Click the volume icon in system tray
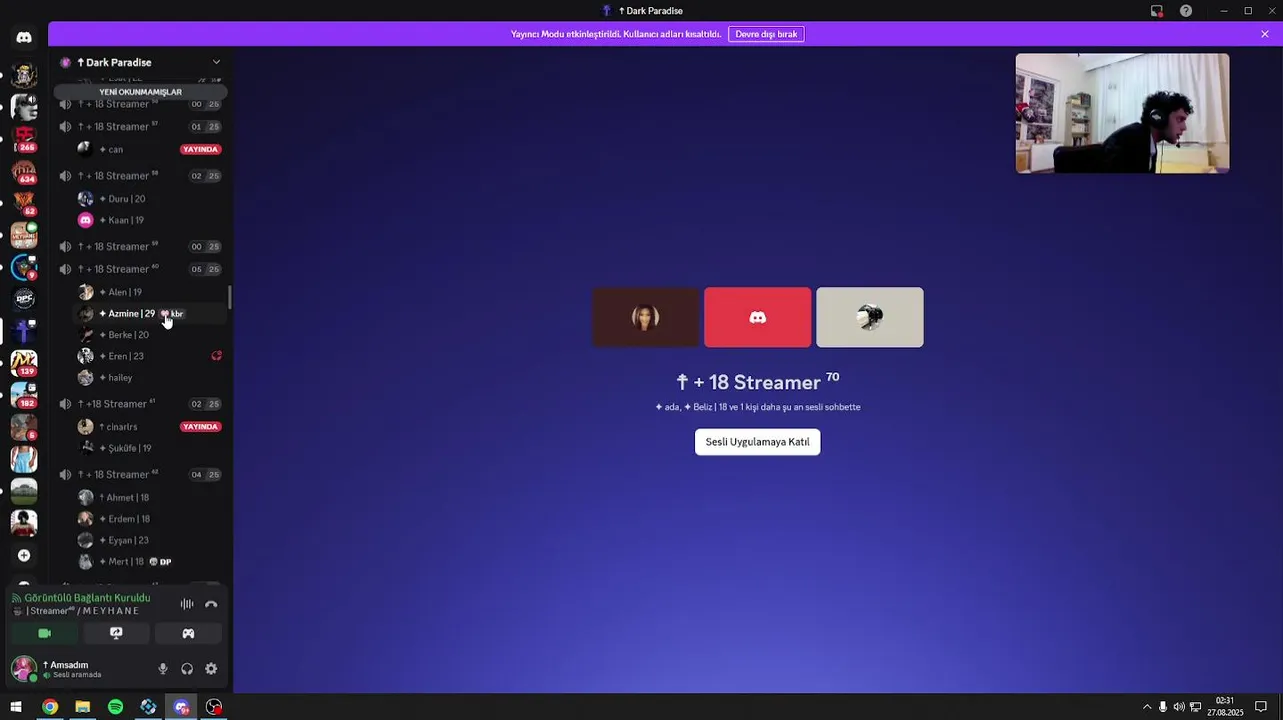Viewport: 1283px width, 720px height. coord(1179,707)
